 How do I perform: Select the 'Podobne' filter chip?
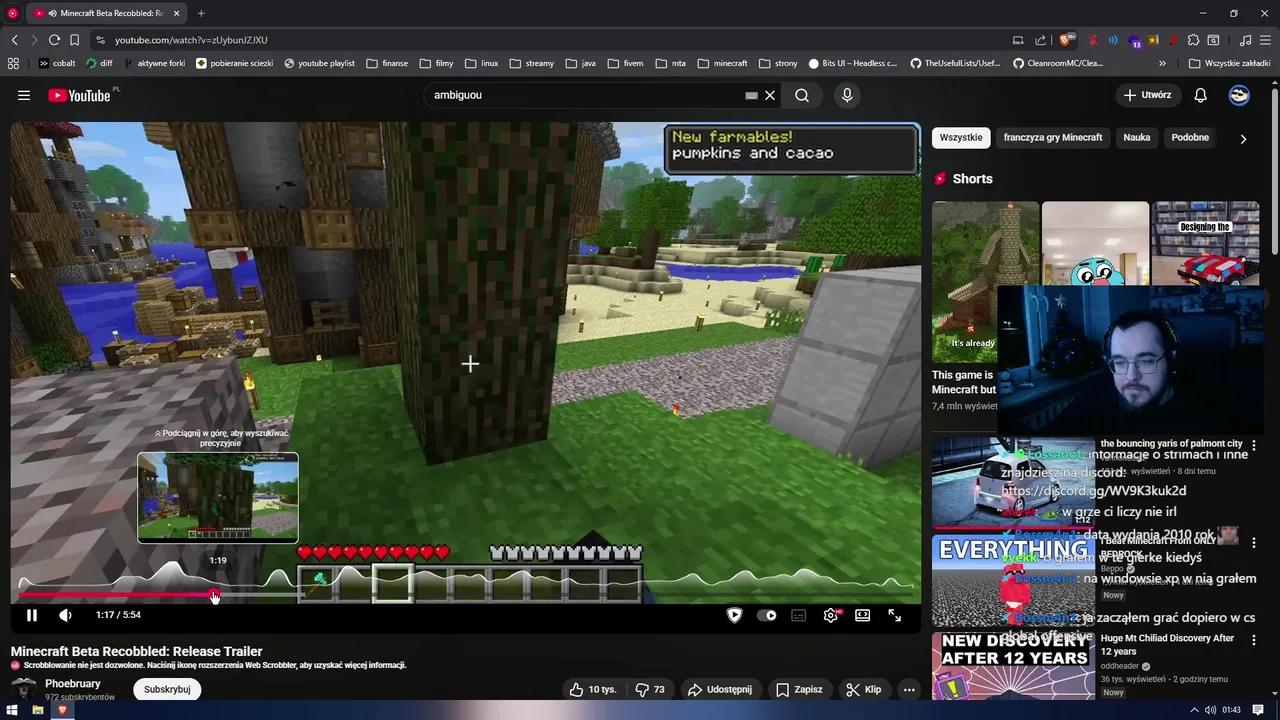click(x=1190, y=137)
